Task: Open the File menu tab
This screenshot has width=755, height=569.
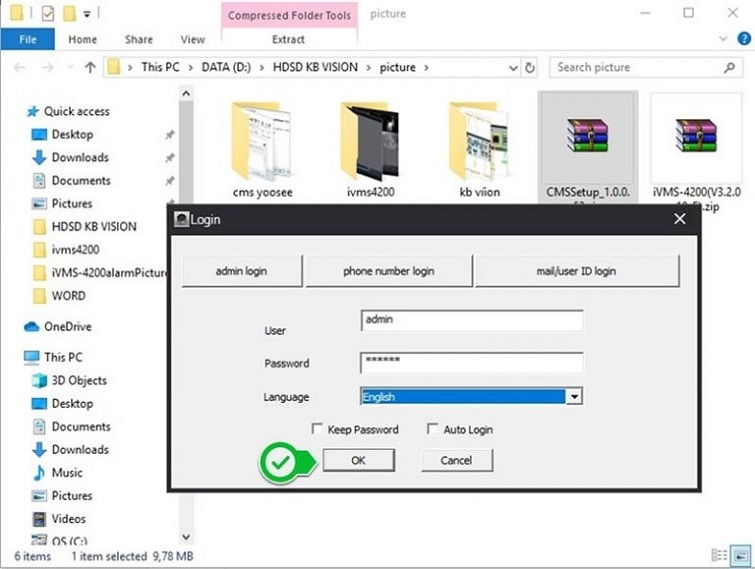Action: click(x=28, y=39)
